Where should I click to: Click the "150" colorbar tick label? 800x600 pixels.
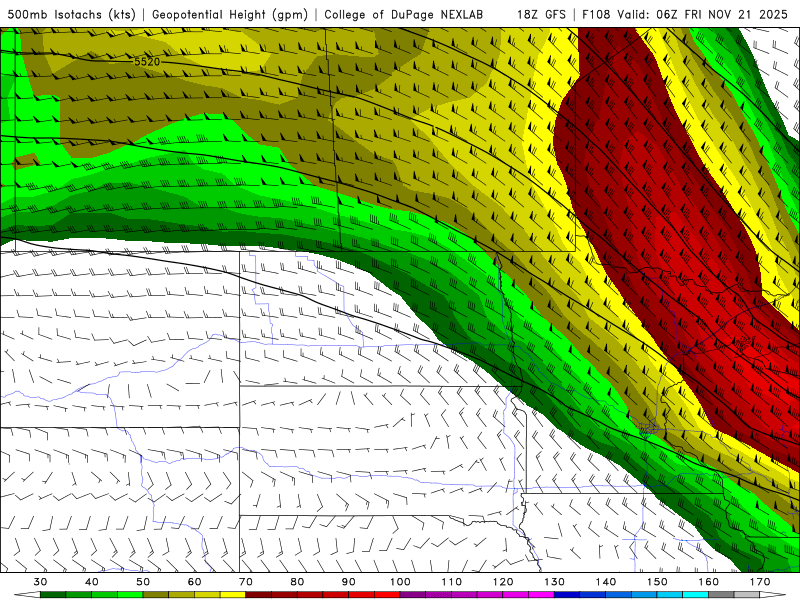pyautogui.click(x=657, y=582)
